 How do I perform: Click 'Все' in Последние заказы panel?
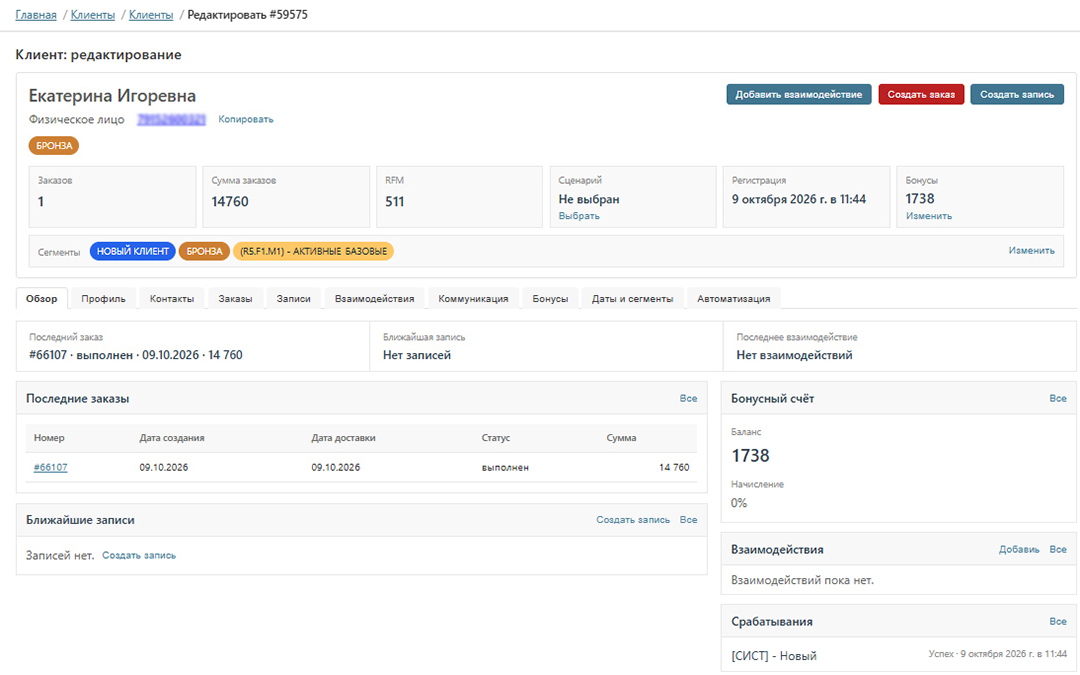[x=688, y=398]
